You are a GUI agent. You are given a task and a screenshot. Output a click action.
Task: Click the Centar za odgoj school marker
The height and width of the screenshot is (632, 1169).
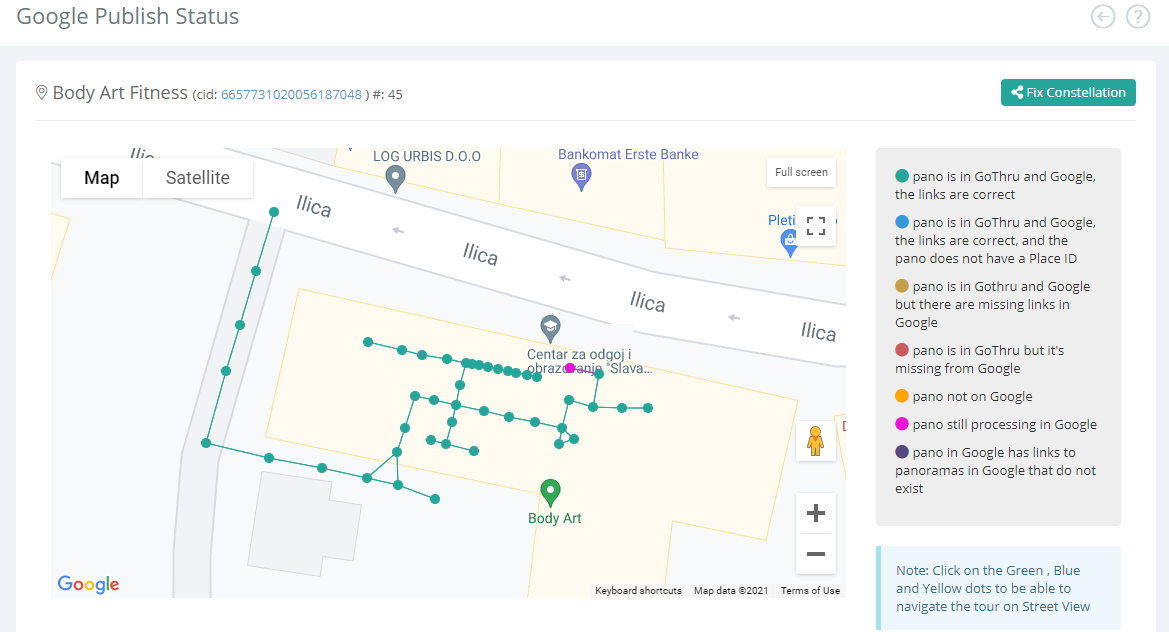point(550,328)
